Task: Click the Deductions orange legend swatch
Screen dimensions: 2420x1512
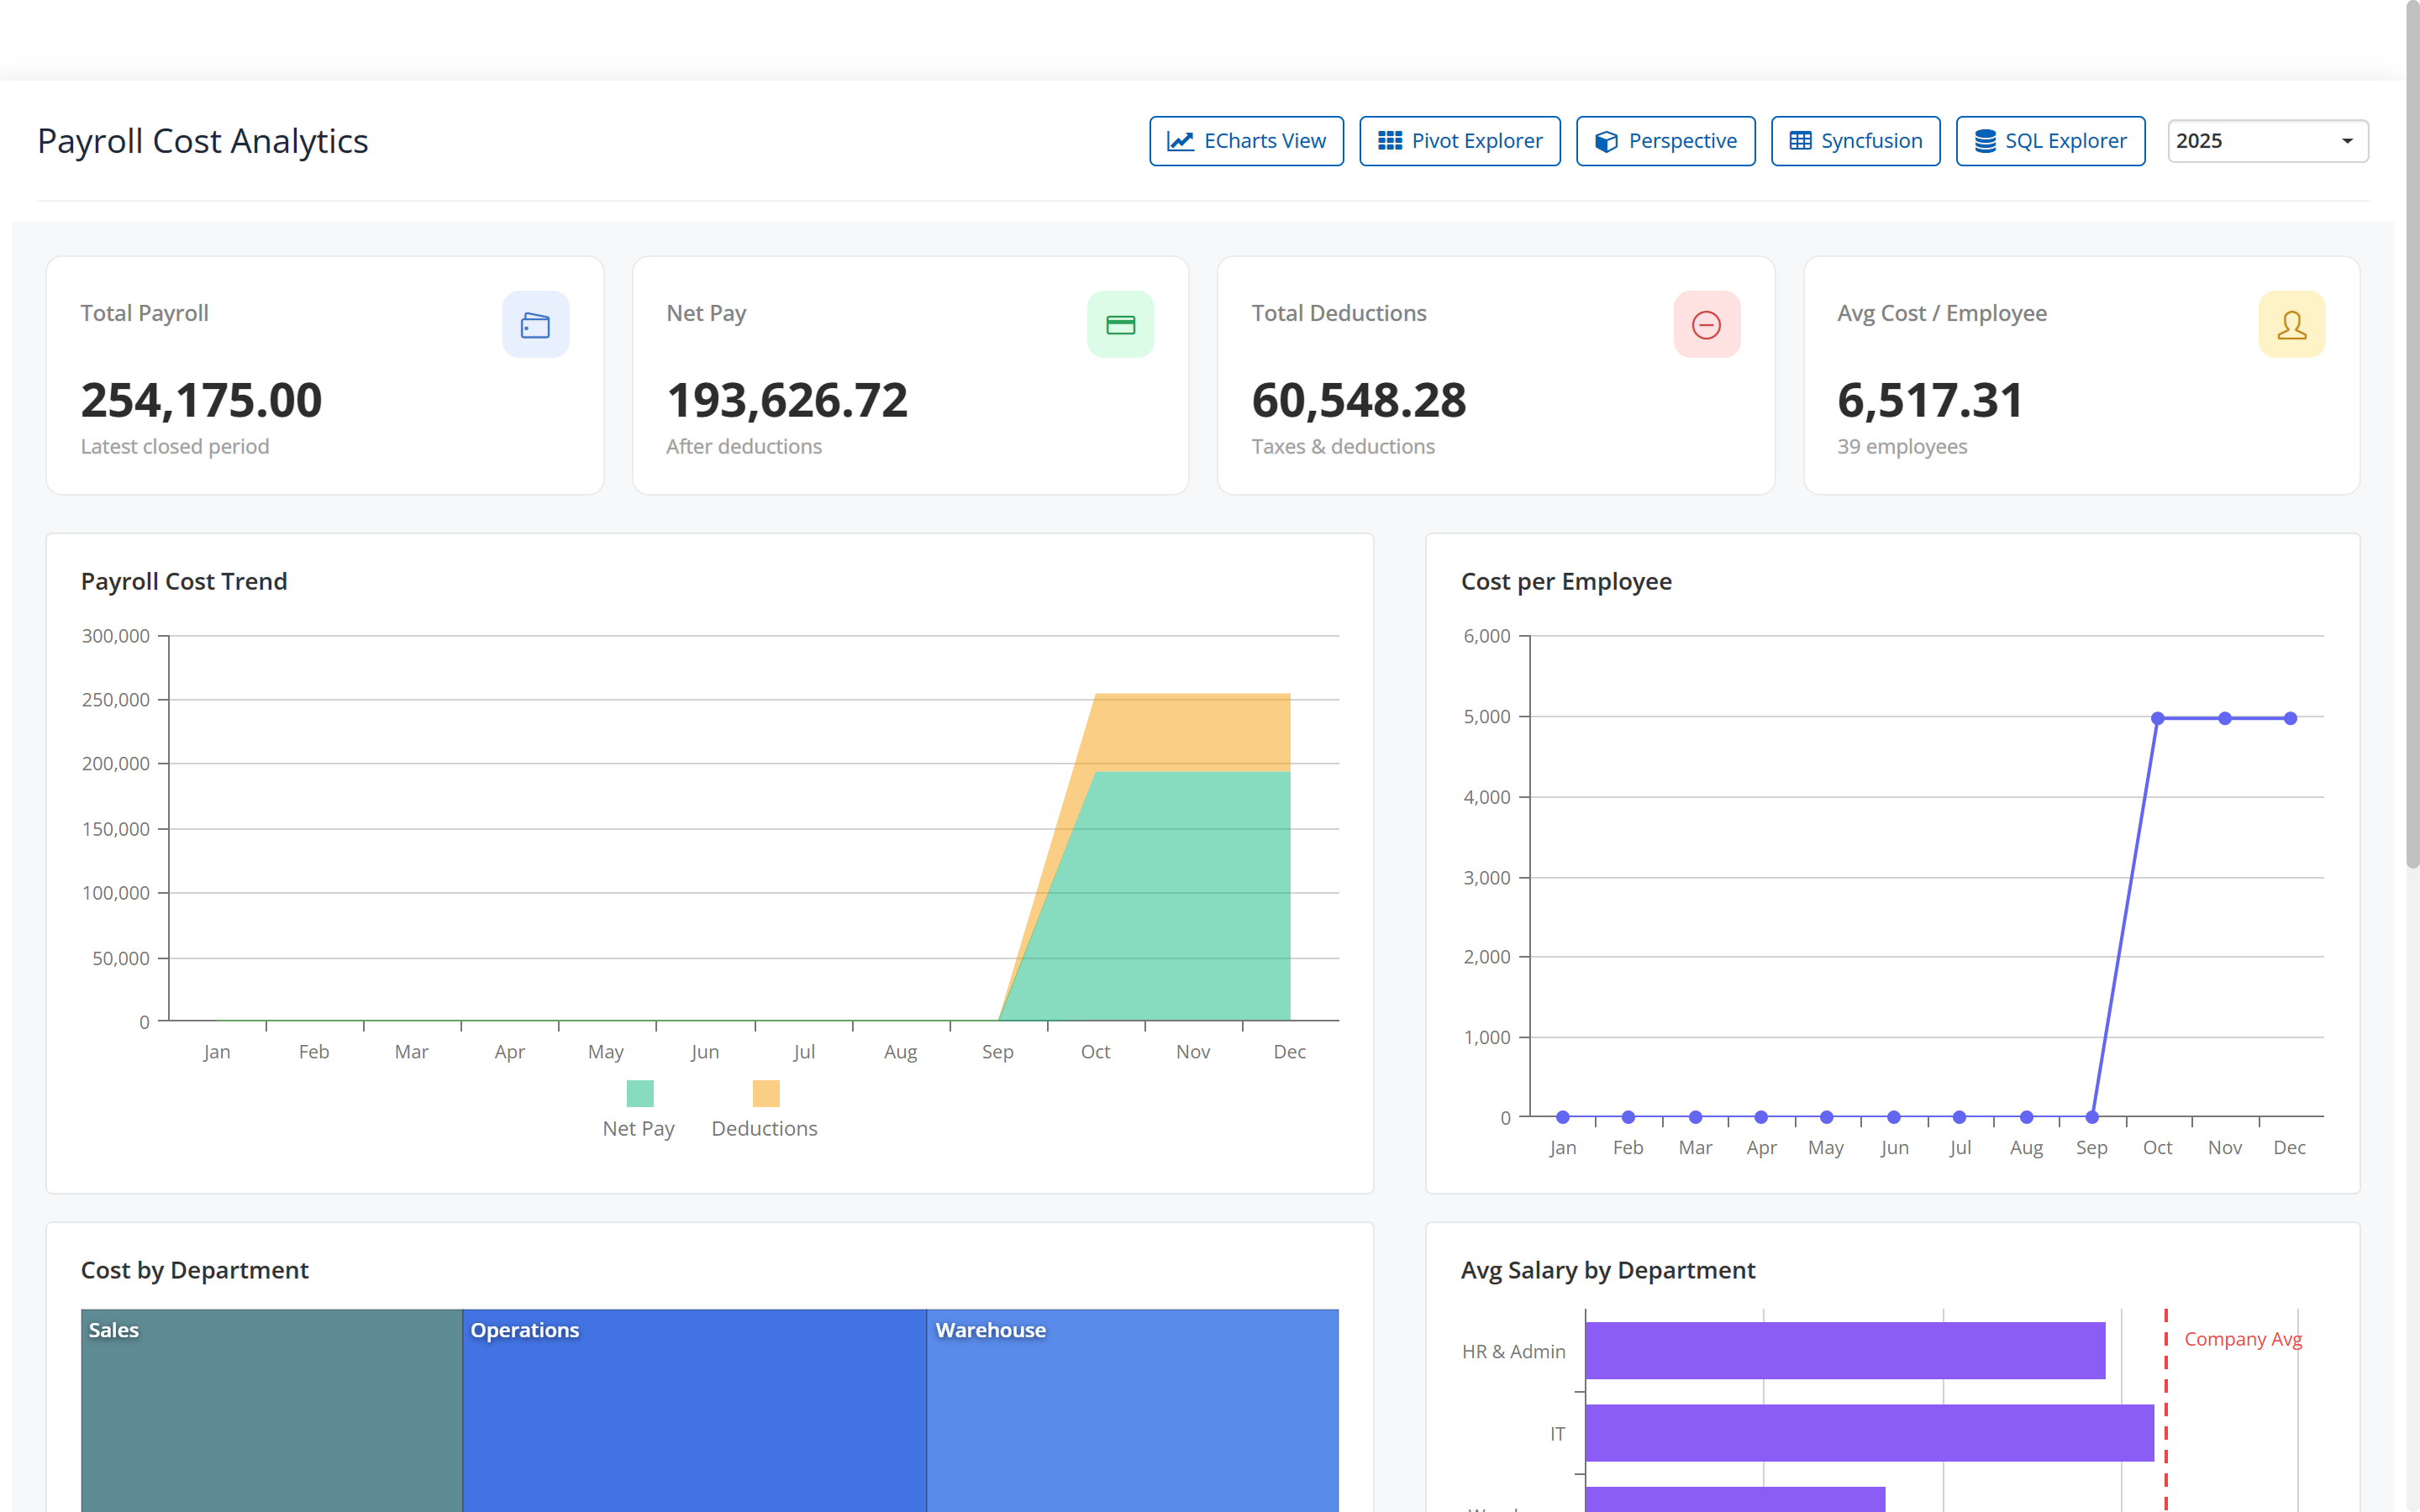Action: [x=766, y=1093]
